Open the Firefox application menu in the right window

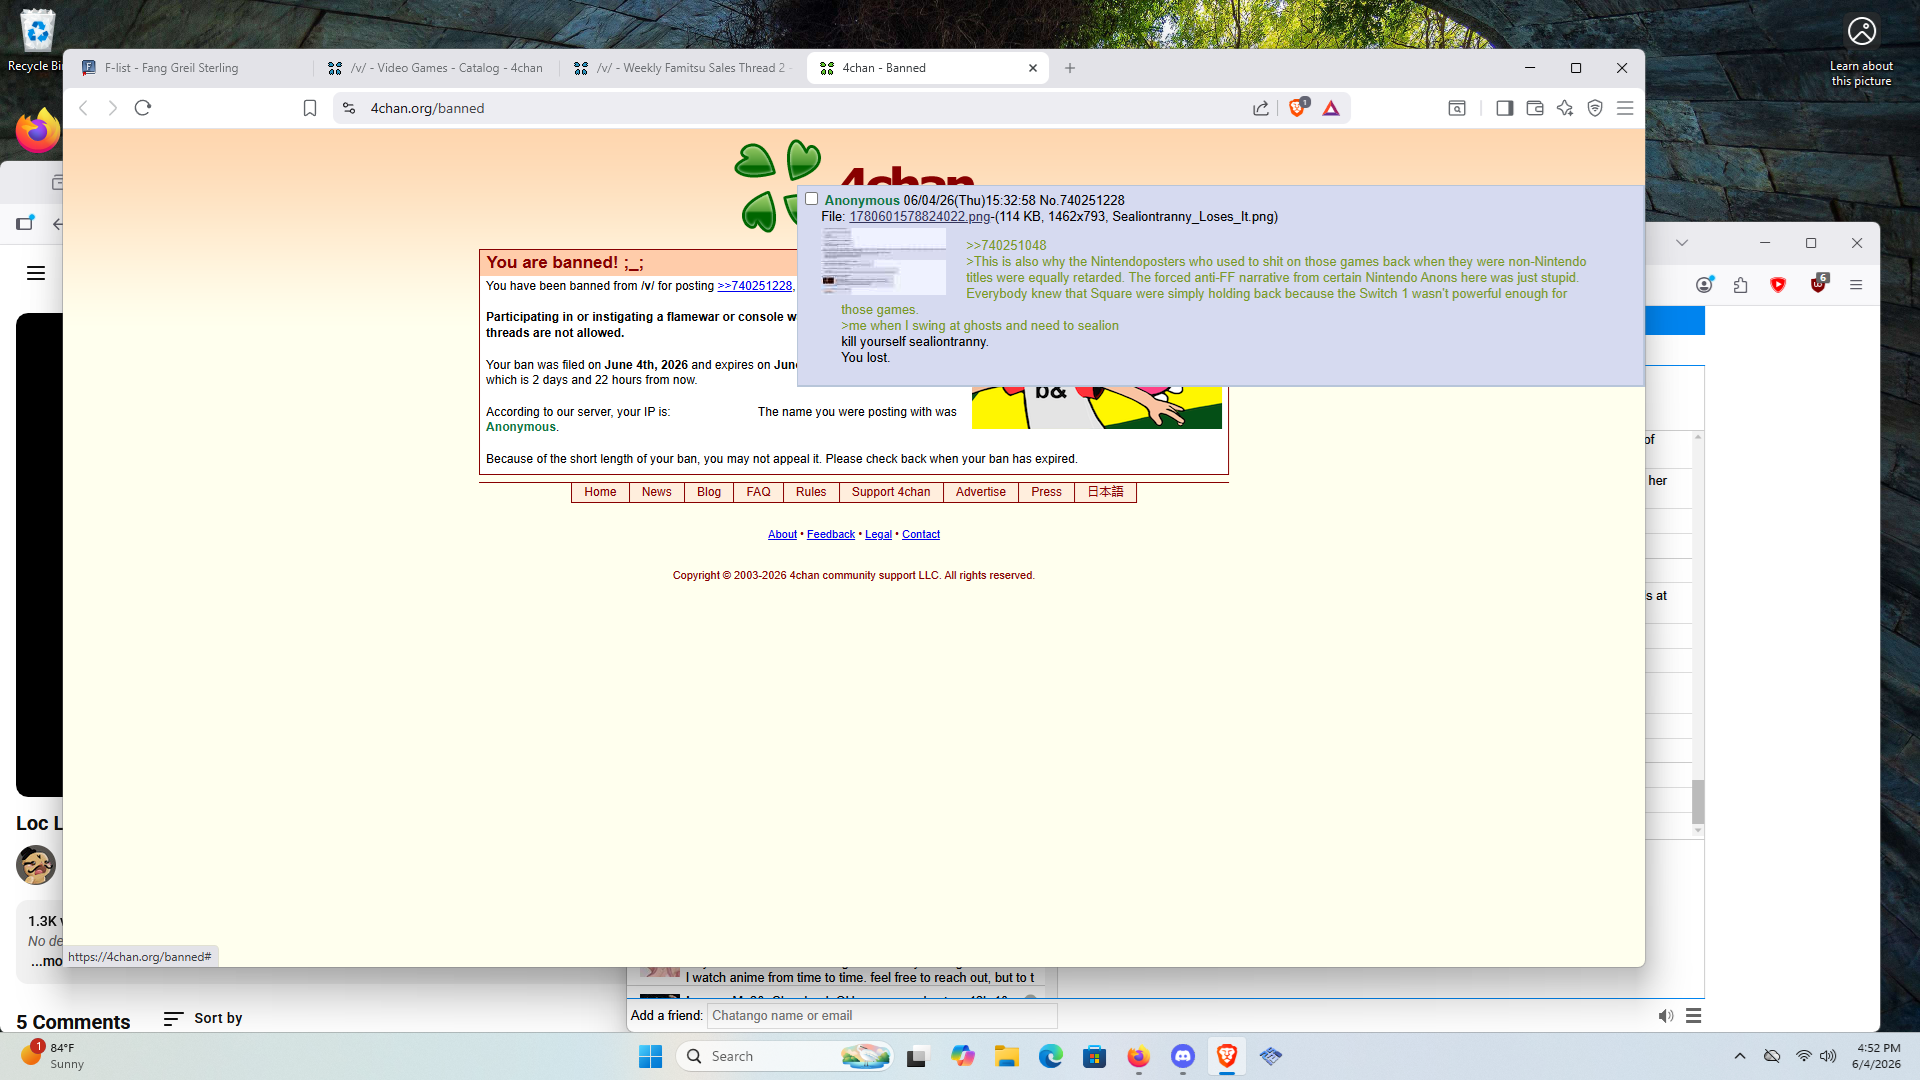tap(1856, 285)
